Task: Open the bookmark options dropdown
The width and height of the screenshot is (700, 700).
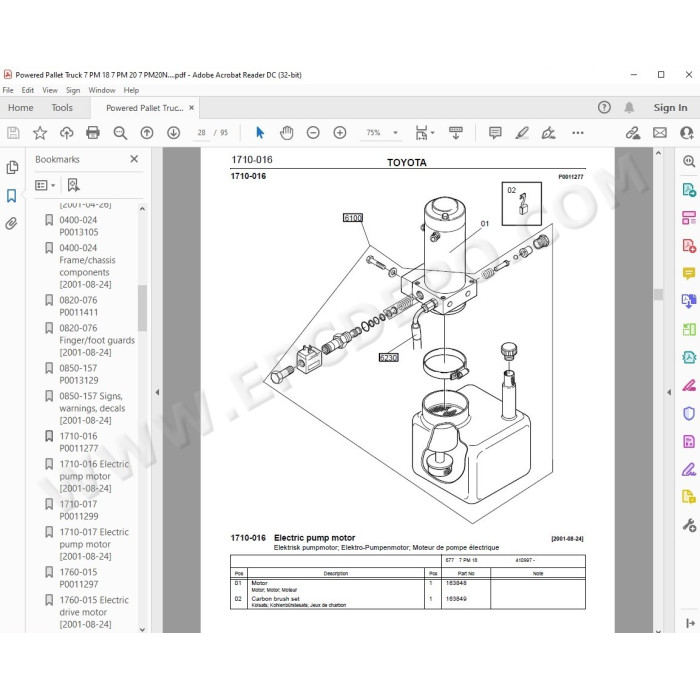Action: [x=45, y=185]
